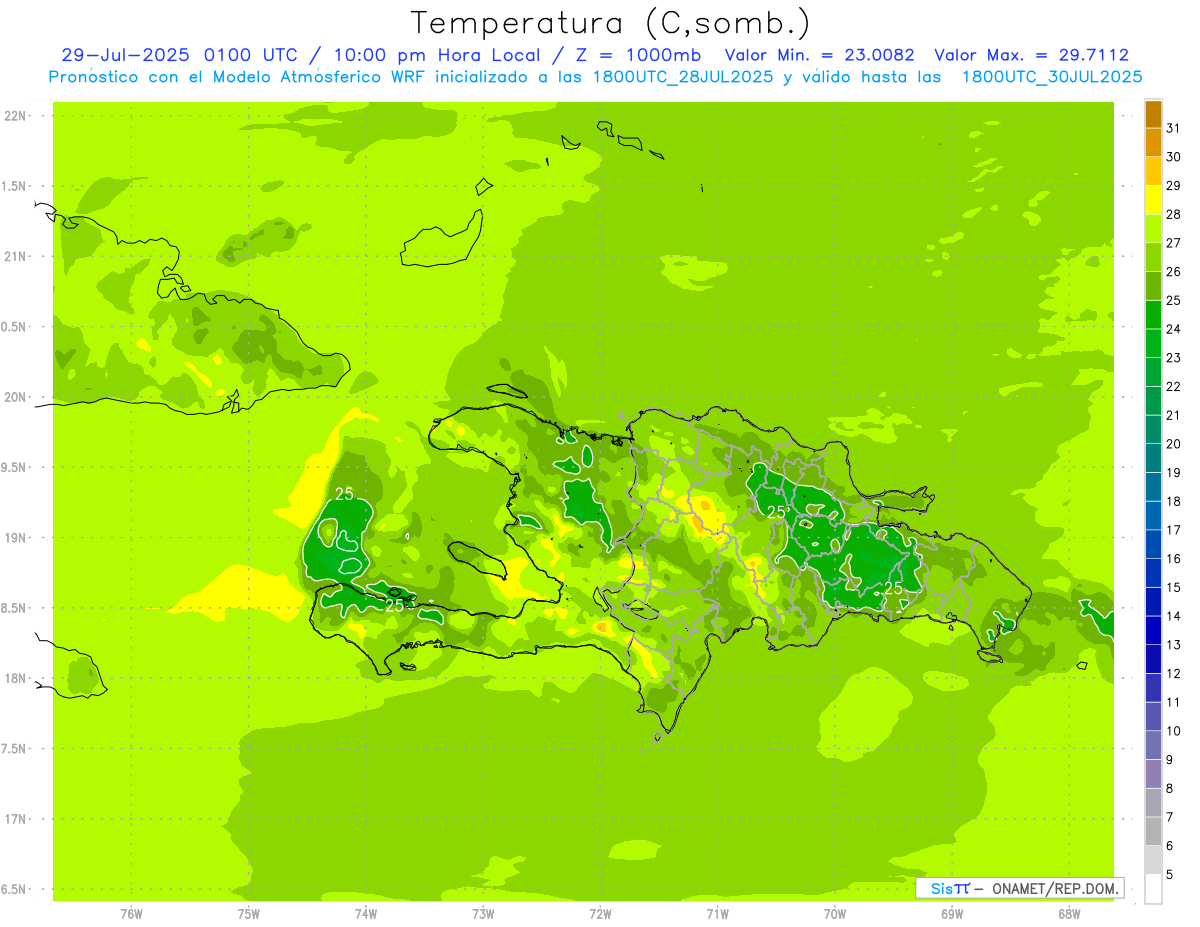The height and width of the screenshot is (927, 1200).
Task: Click the "75W" longitude label
Action: (249, 914)
